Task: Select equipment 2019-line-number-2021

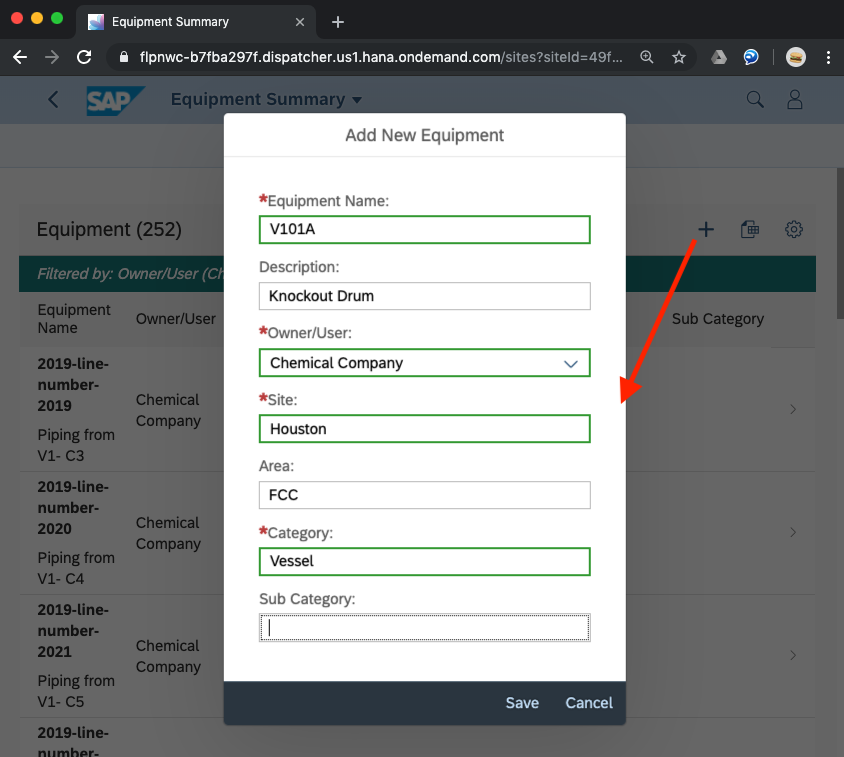Action: click(x=73, y=630)
